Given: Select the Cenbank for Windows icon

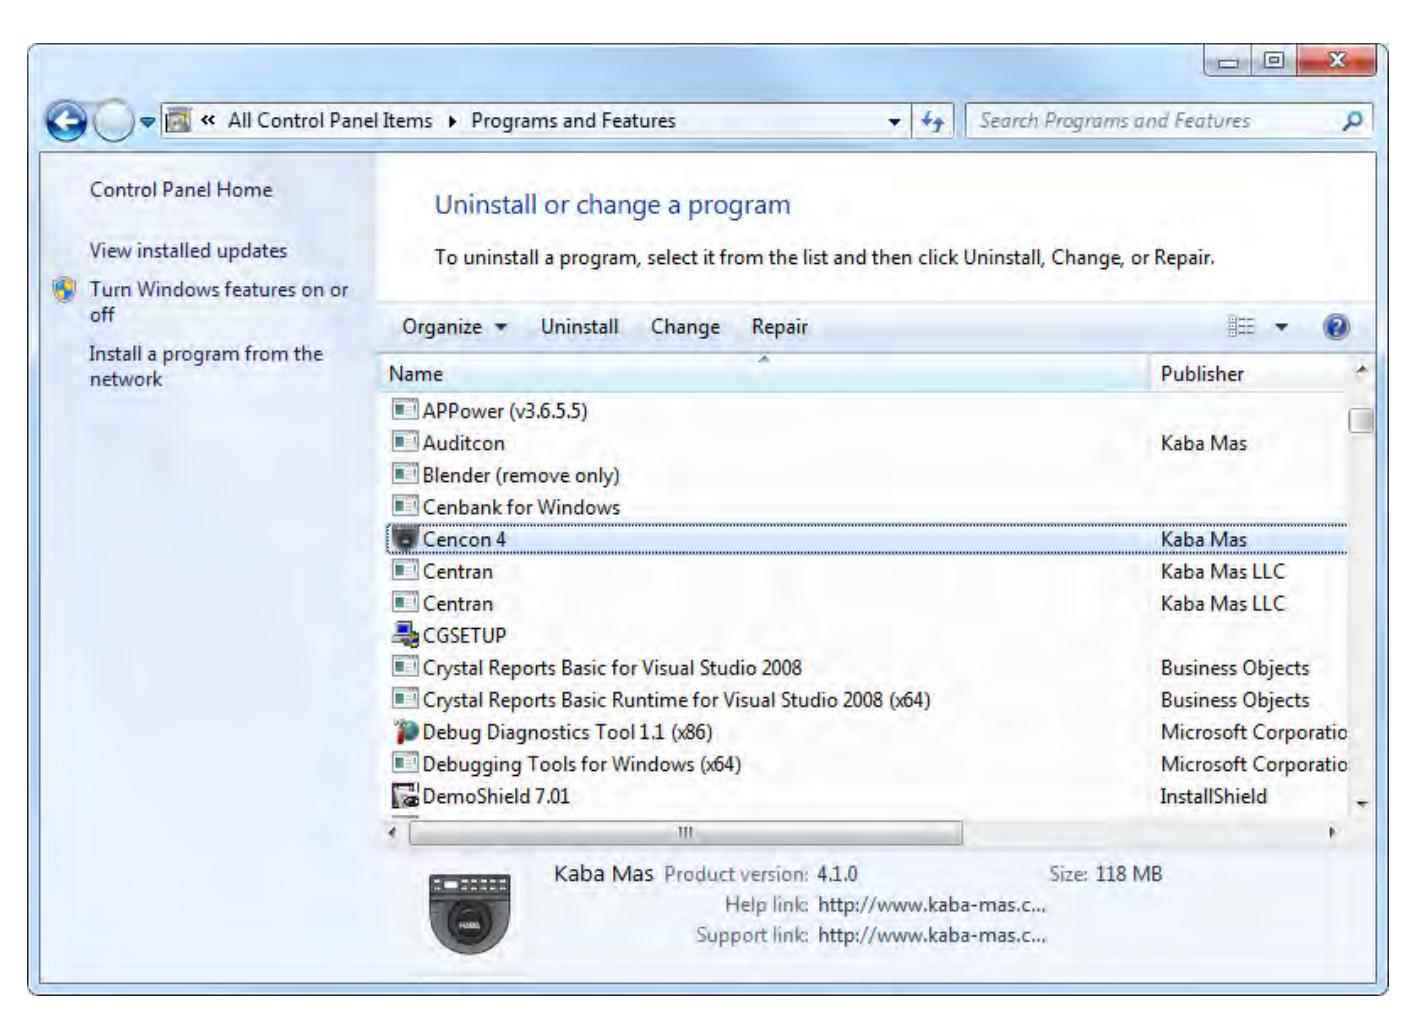Looking at the screenshot, I should point(404,507).
